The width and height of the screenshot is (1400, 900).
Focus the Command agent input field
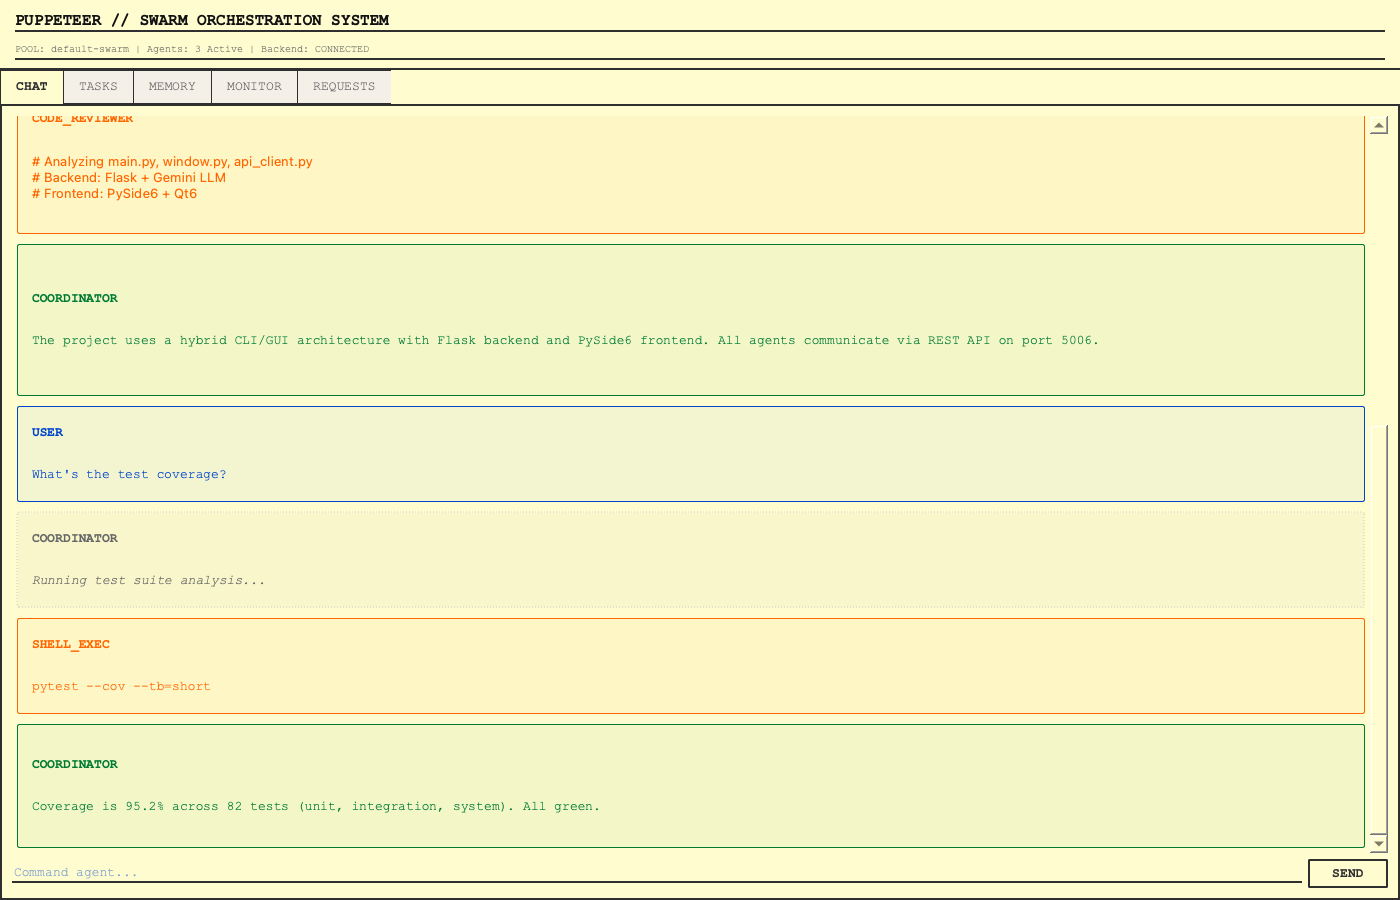pos(656,872)
